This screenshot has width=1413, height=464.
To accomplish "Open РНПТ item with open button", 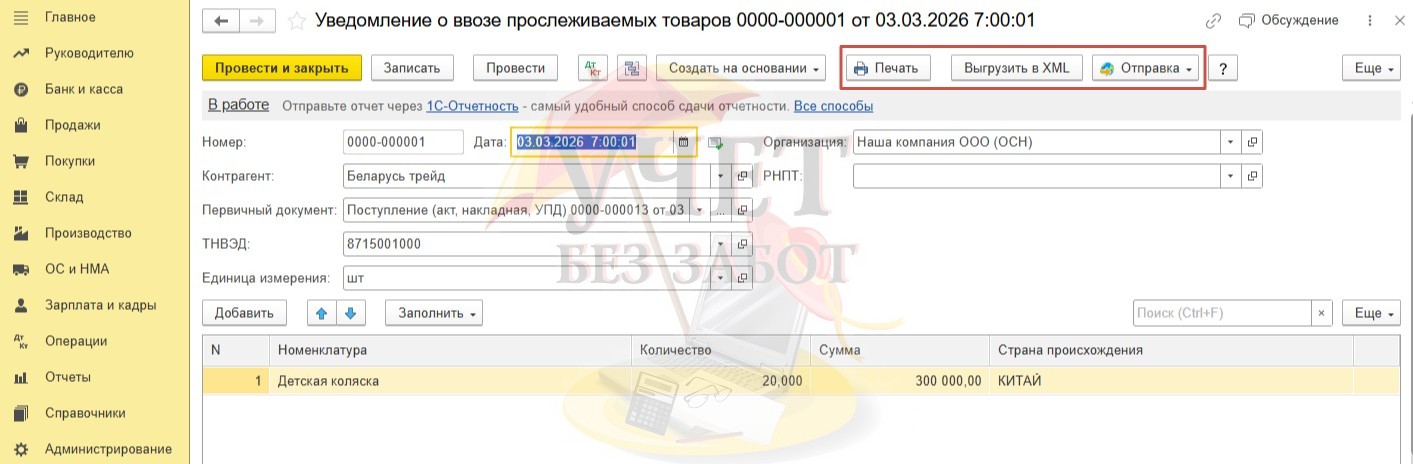I will tap(1252, 176).
